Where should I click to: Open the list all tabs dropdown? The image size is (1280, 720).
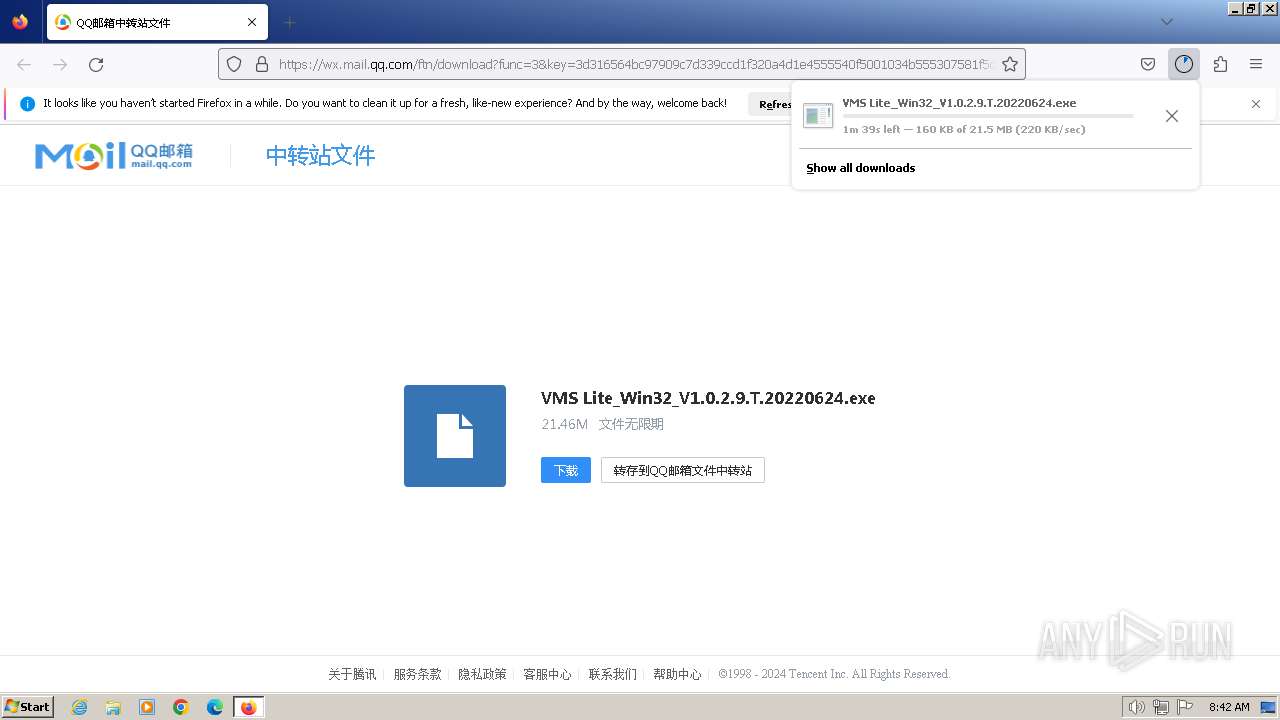point(1167,22)
